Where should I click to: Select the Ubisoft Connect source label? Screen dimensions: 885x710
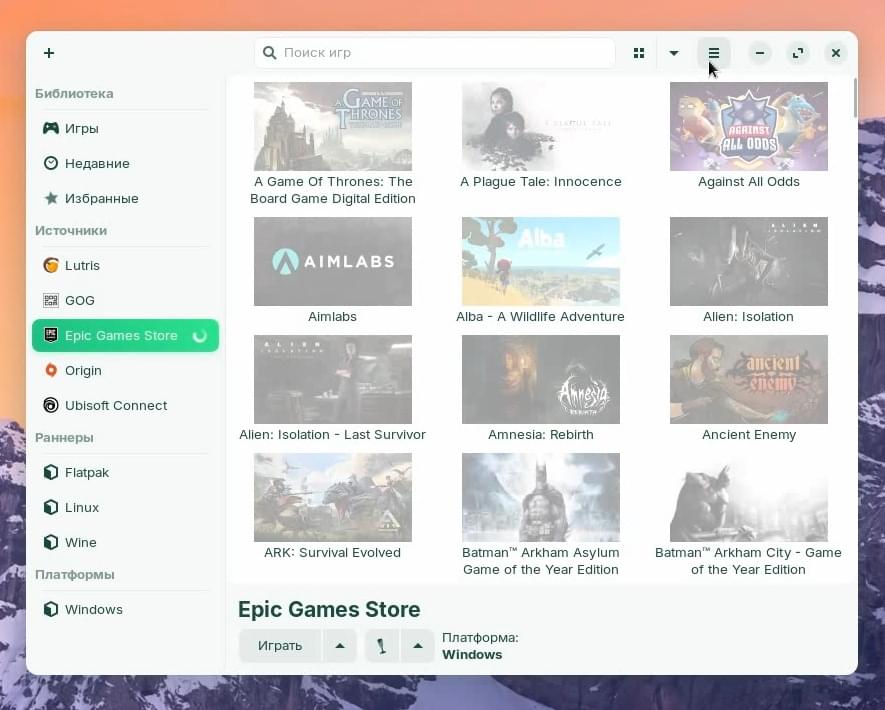point(116,405)
